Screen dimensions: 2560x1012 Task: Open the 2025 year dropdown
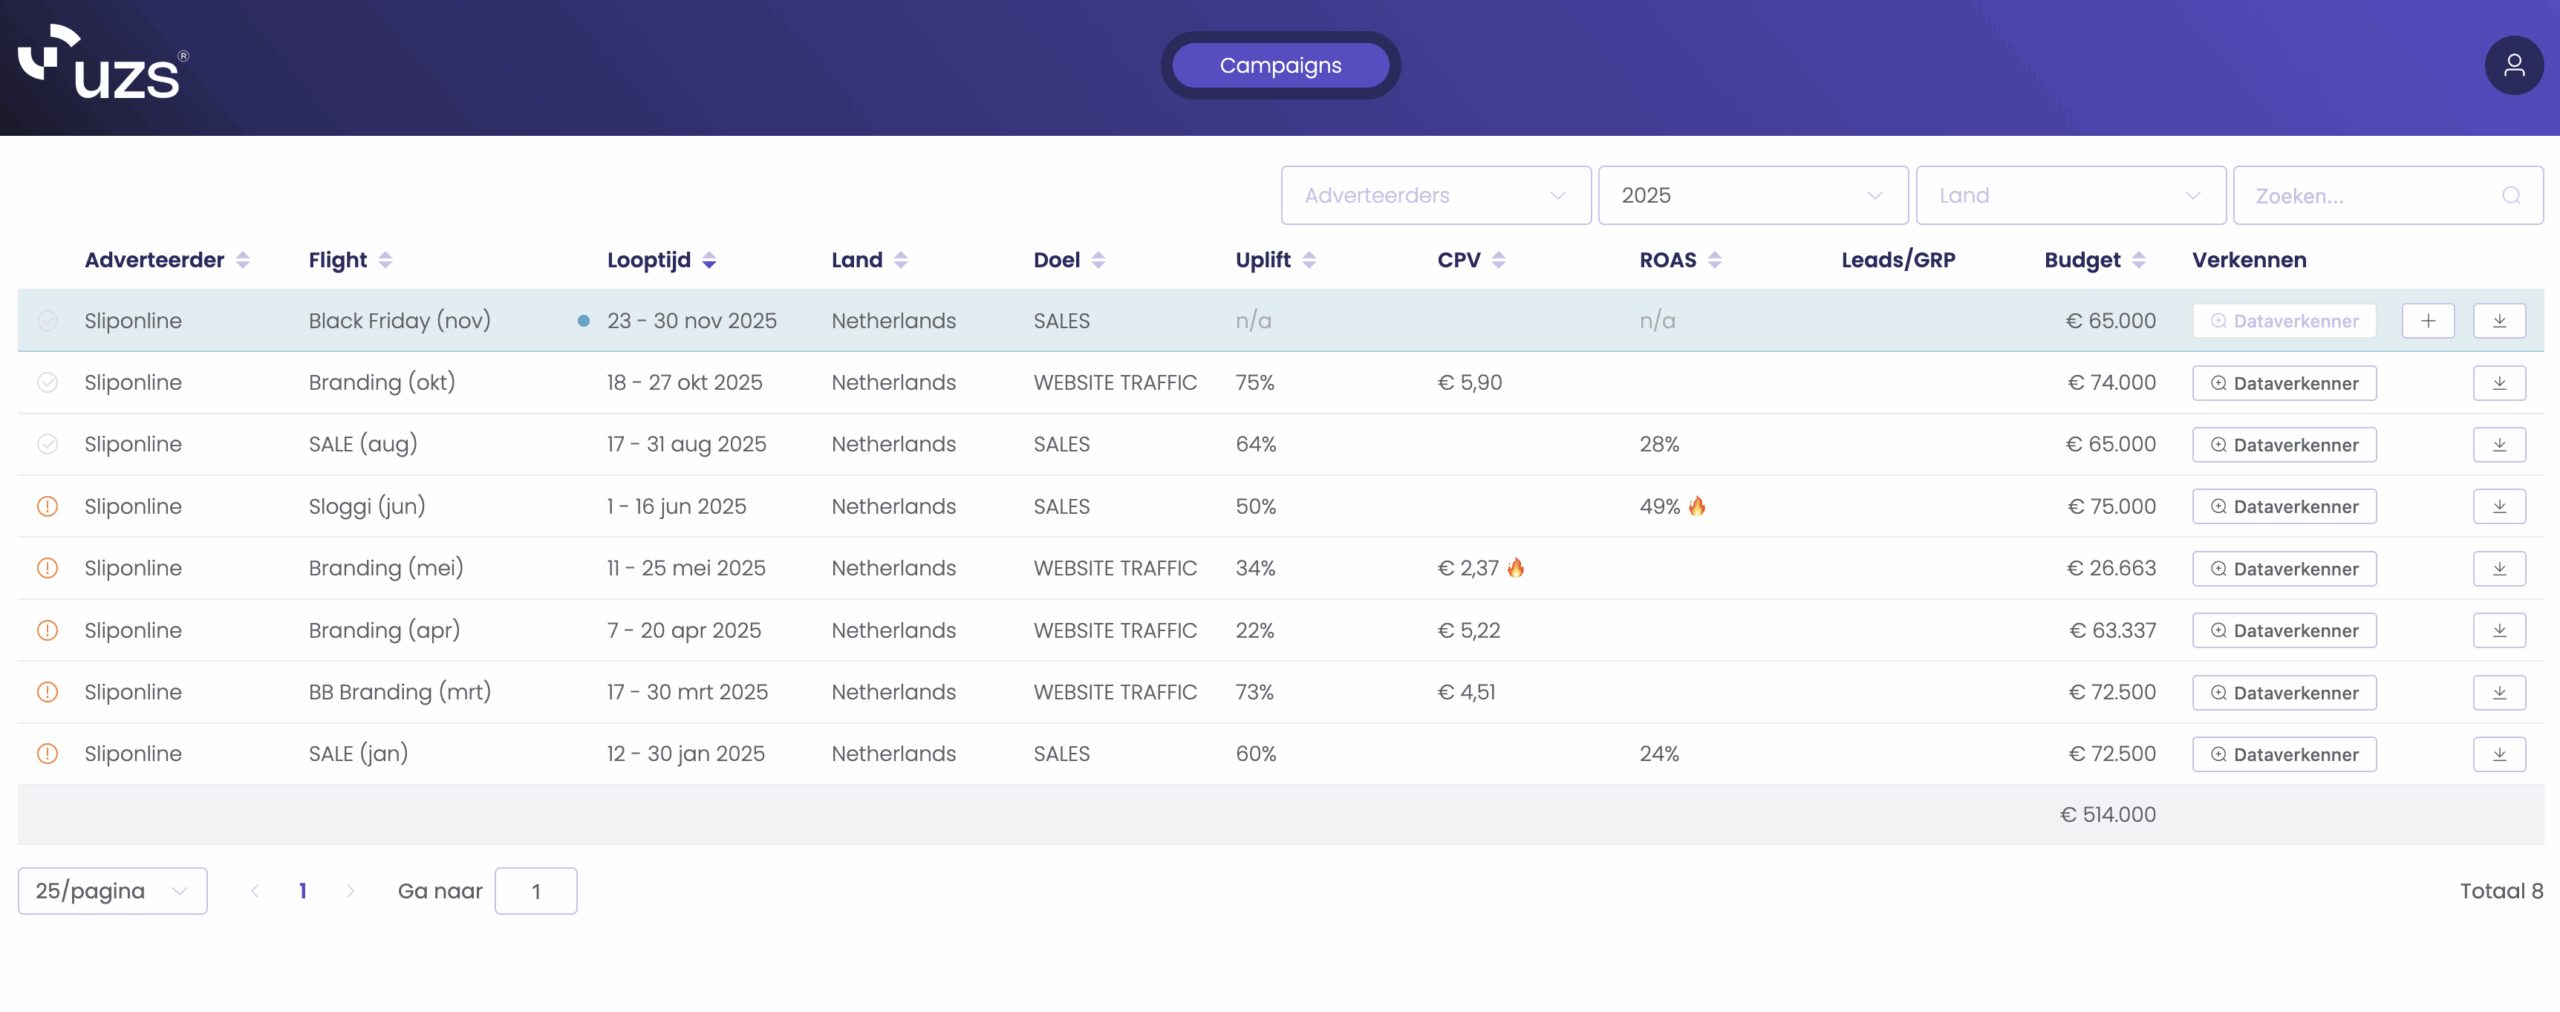tap(1752, 196)
